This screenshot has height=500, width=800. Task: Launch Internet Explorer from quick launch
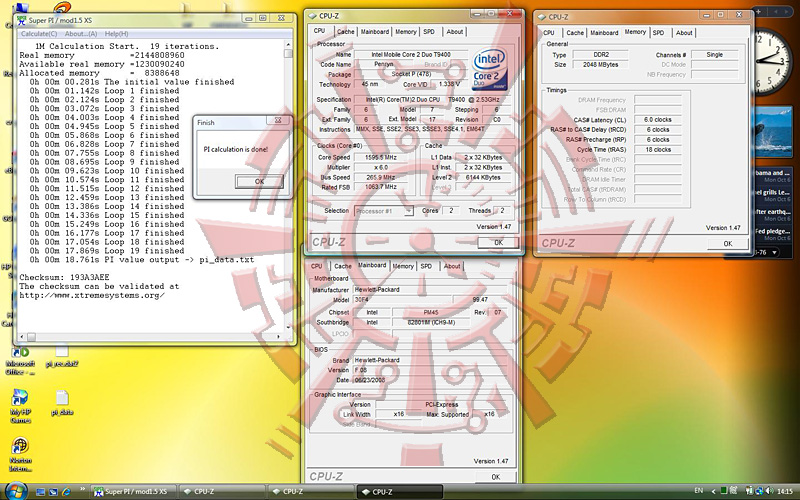[66, 492]
